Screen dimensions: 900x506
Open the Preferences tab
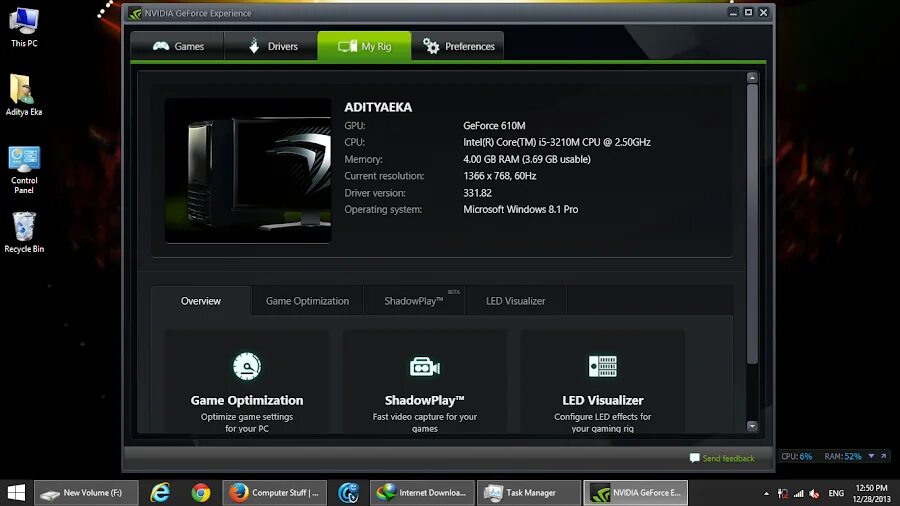coord(457,46)
